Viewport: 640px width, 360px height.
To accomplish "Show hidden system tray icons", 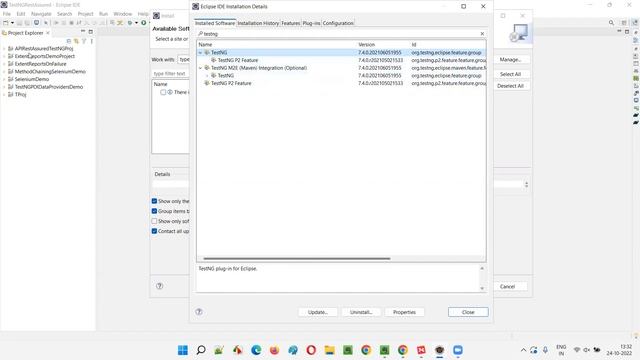I will tap(523, 350).
